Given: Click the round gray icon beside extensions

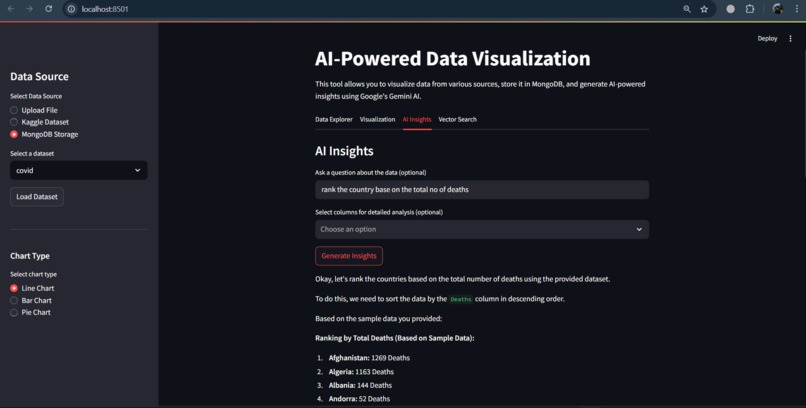Looking at the screenshot, I should click(x=730, y=9).
